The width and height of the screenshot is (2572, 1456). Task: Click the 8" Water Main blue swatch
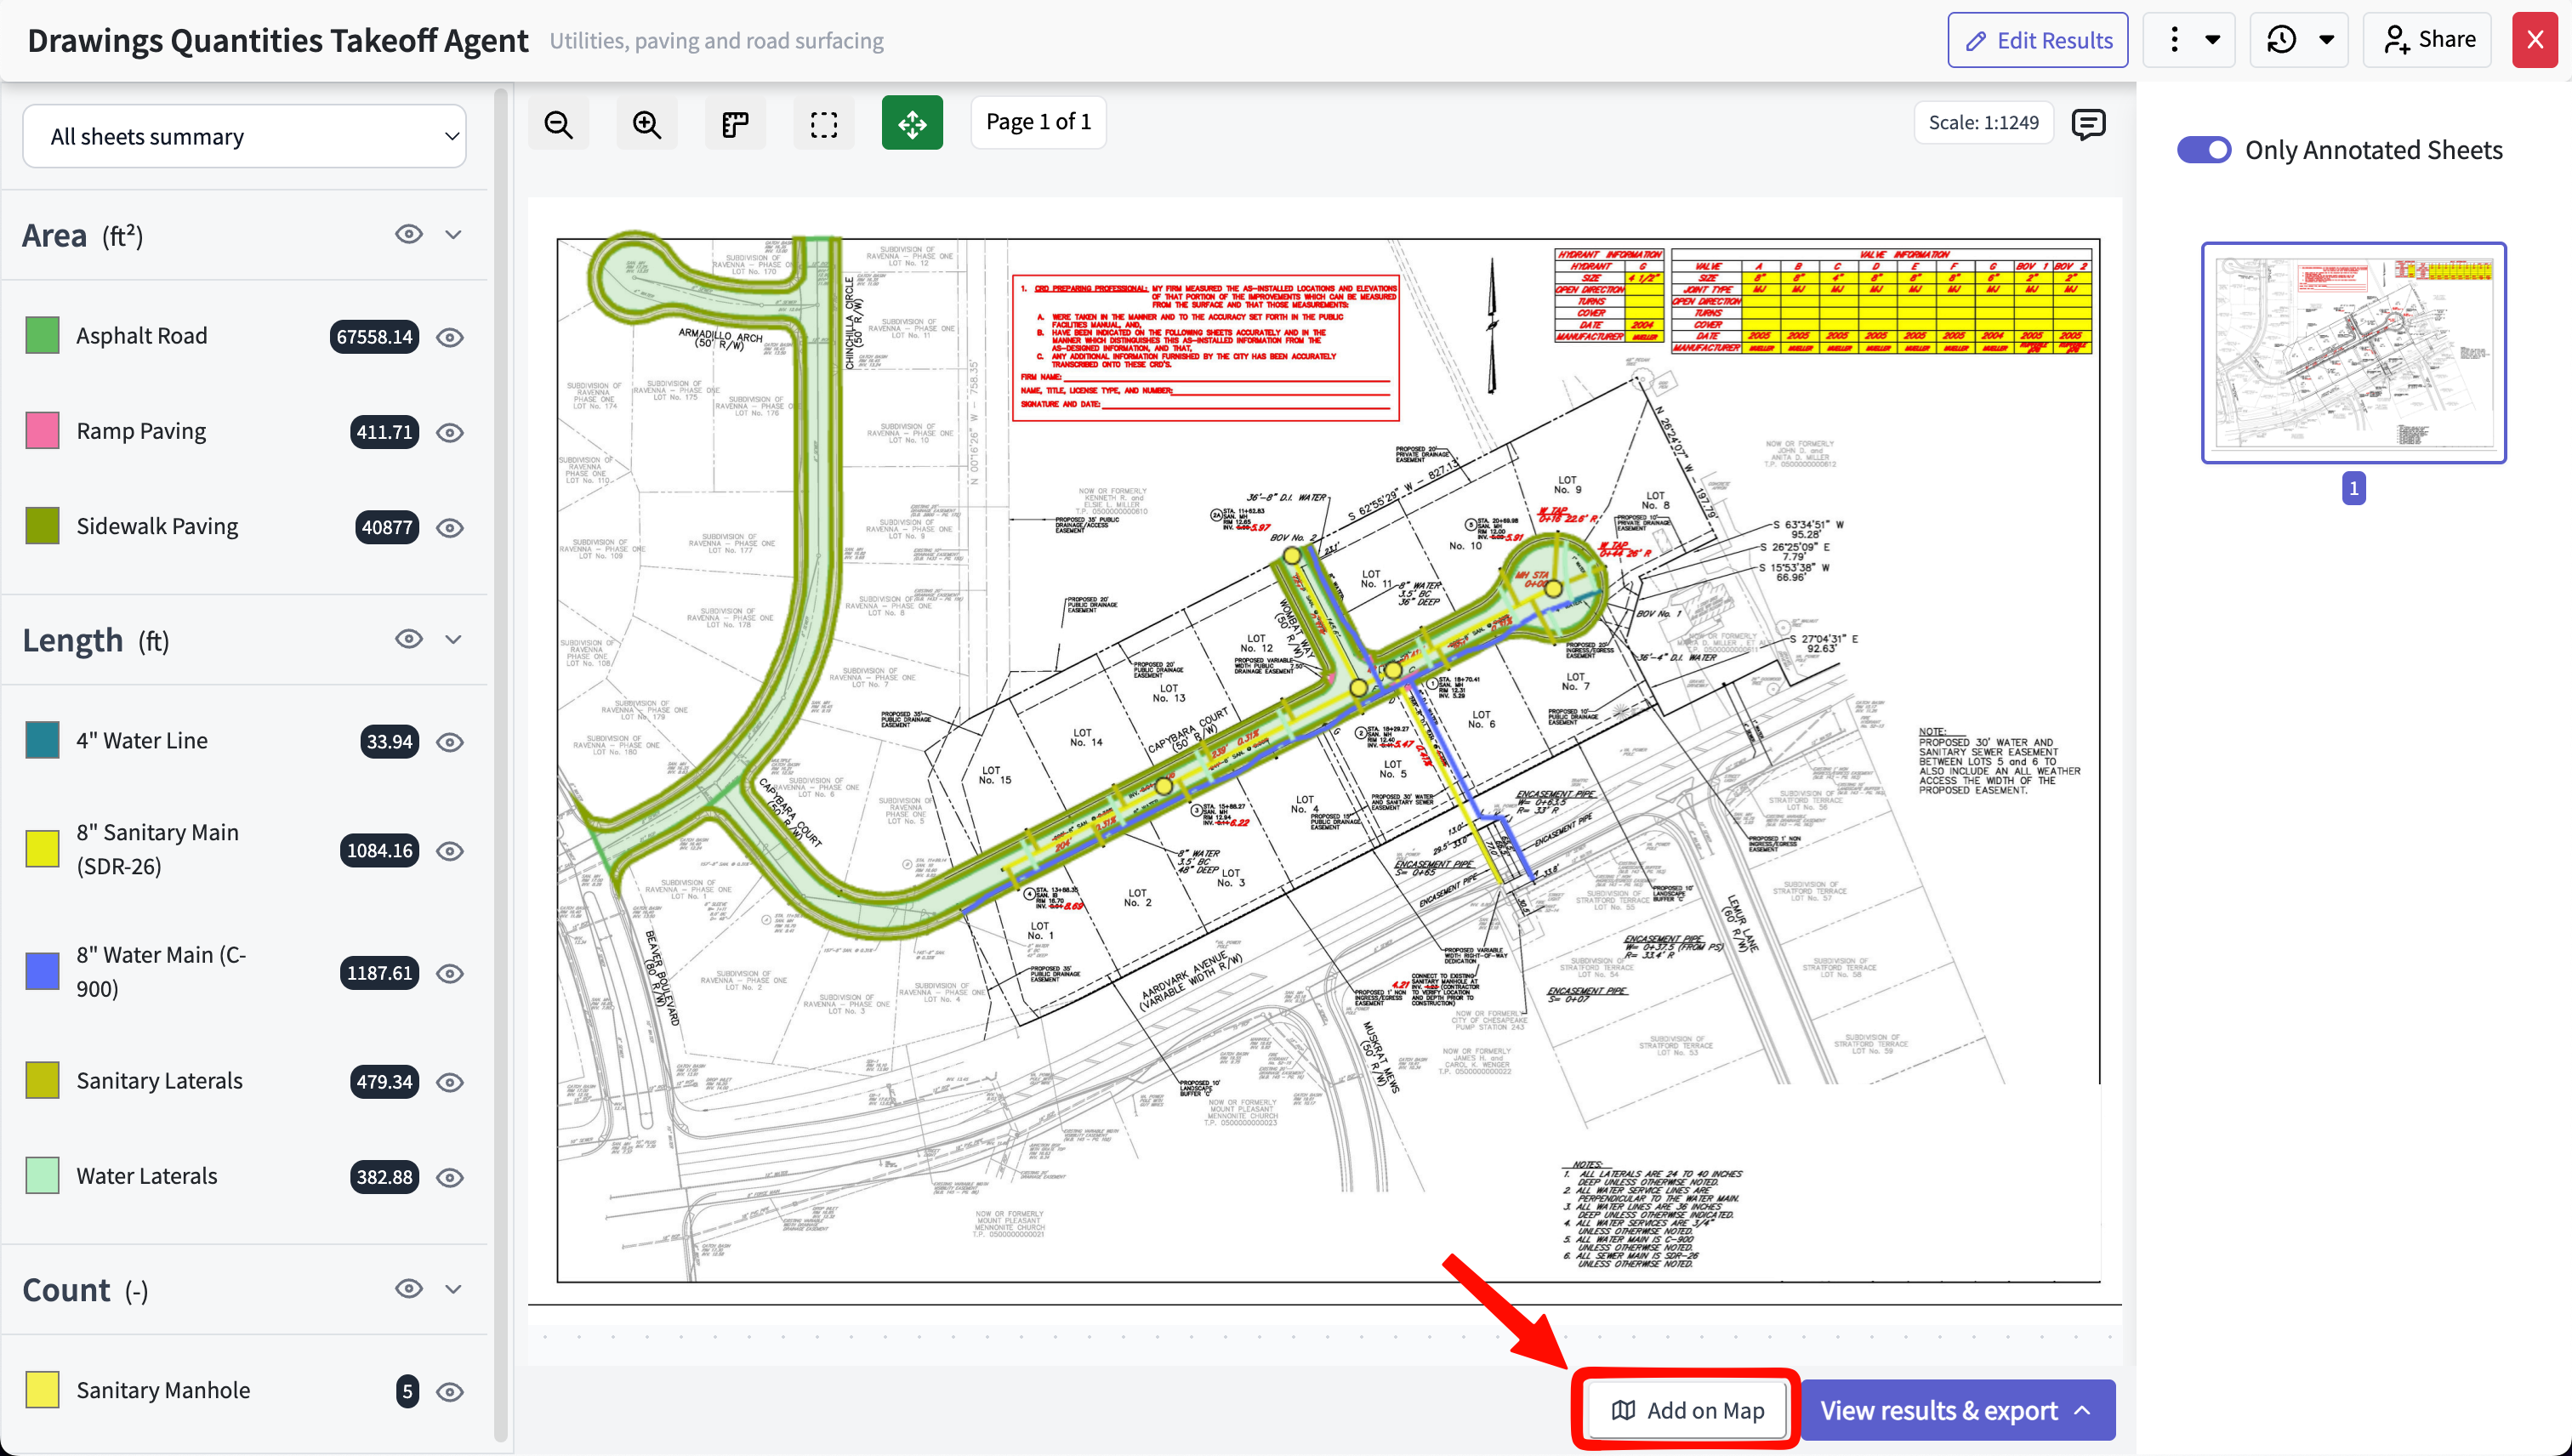pyautogui.click(x=42, y=971)
